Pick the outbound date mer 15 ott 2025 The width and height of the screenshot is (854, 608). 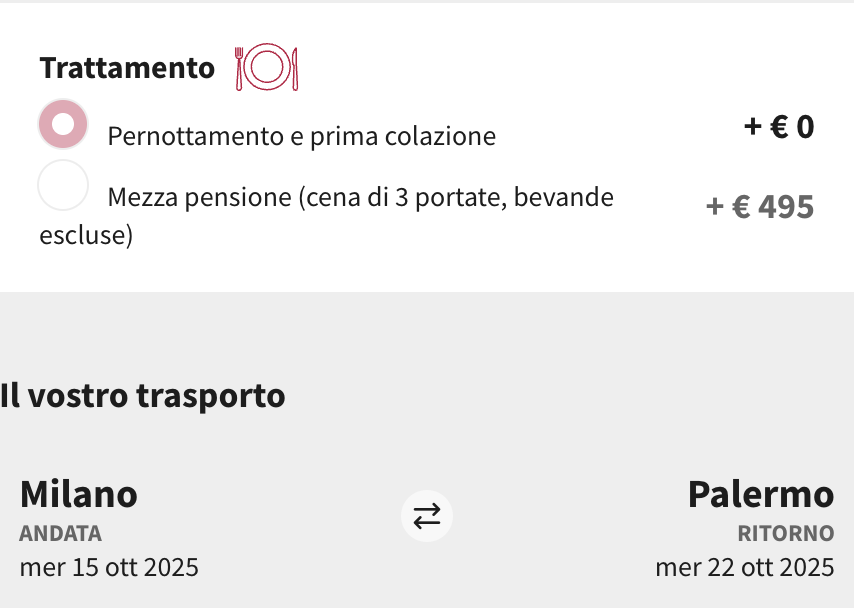[109, 568]
